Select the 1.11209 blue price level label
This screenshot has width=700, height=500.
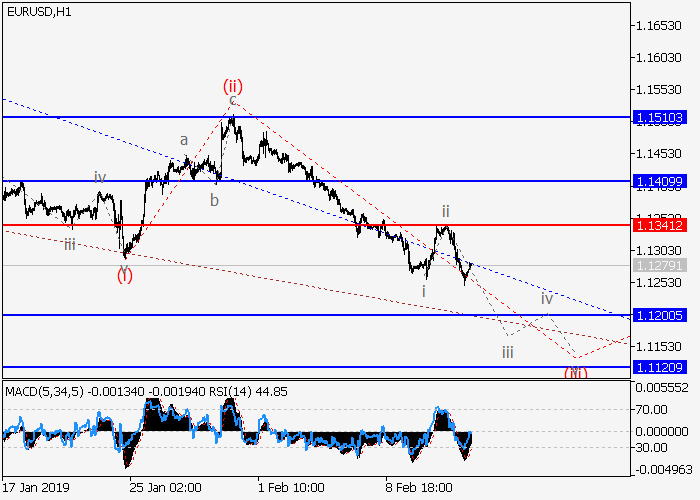point(659,367)
